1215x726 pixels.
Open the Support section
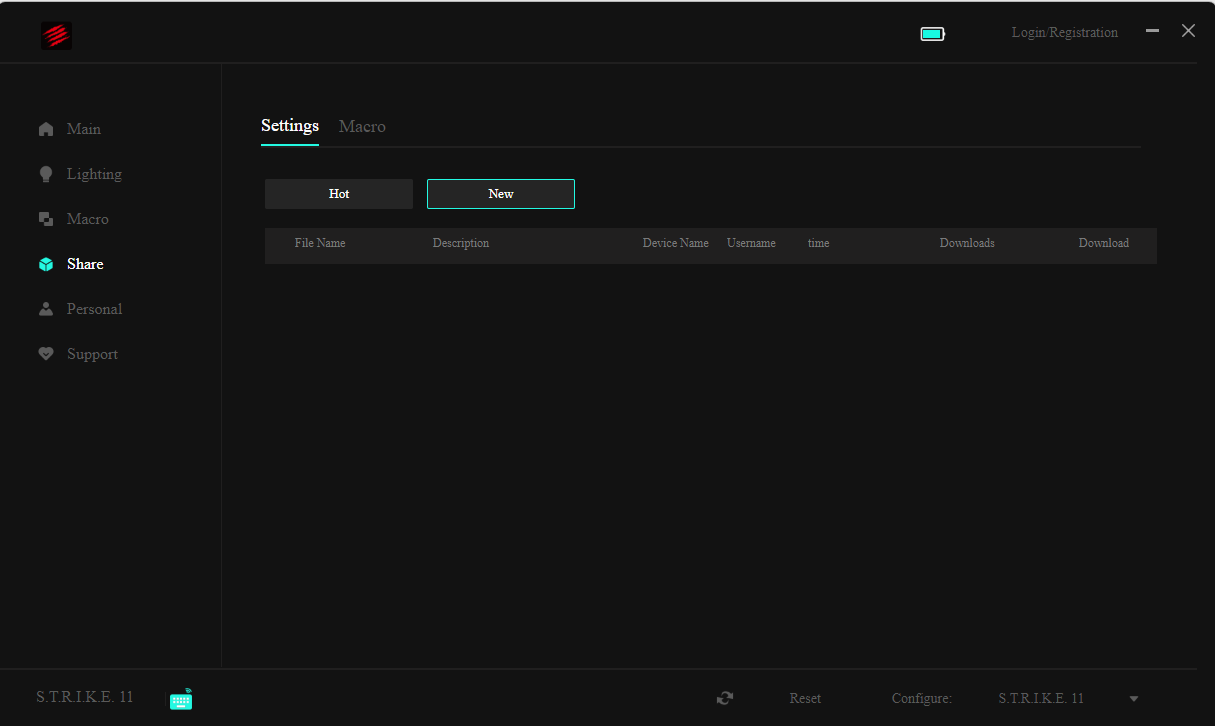(93, 354)
